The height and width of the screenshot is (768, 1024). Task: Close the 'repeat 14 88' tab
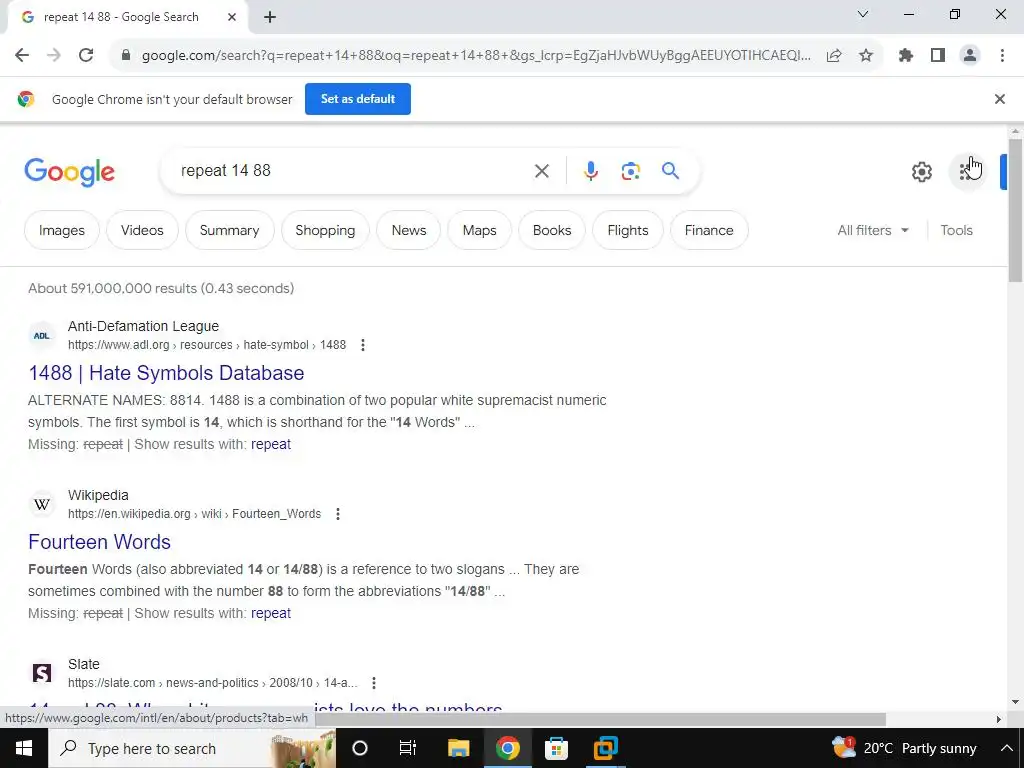coord(232,18)
